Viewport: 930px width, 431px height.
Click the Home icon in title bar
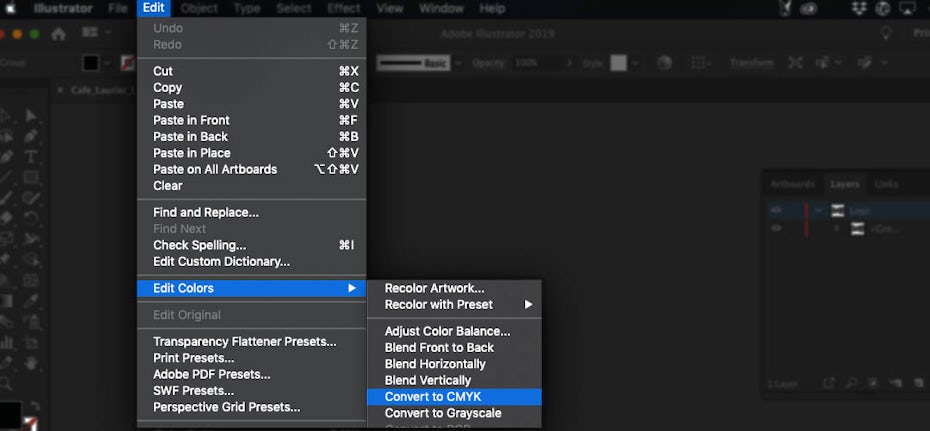[58, 34]
